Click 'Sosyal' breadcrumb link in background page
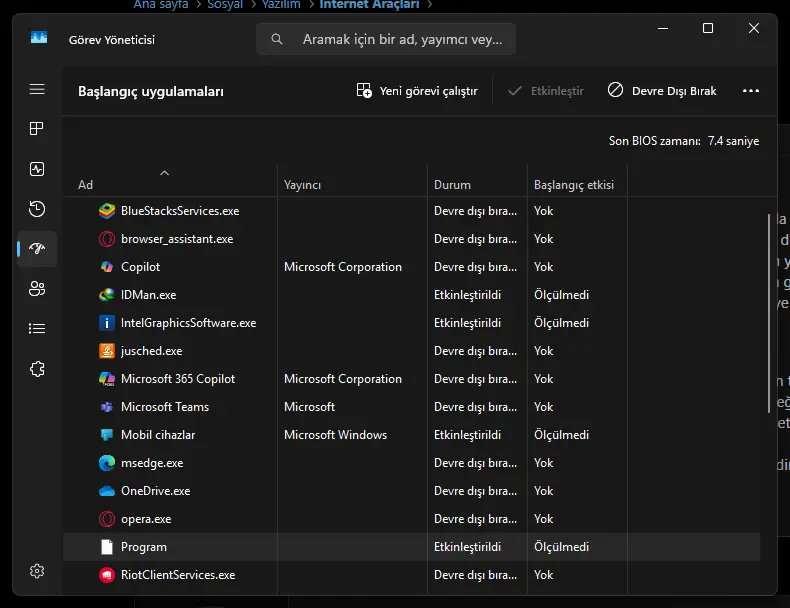 225,5
